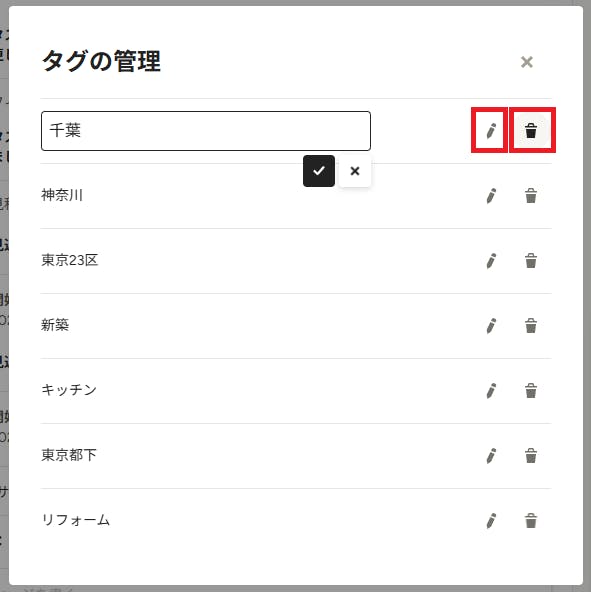Close the タグの管理 dialog
Viewport: 591px width, 592px height.
[527, 62]
